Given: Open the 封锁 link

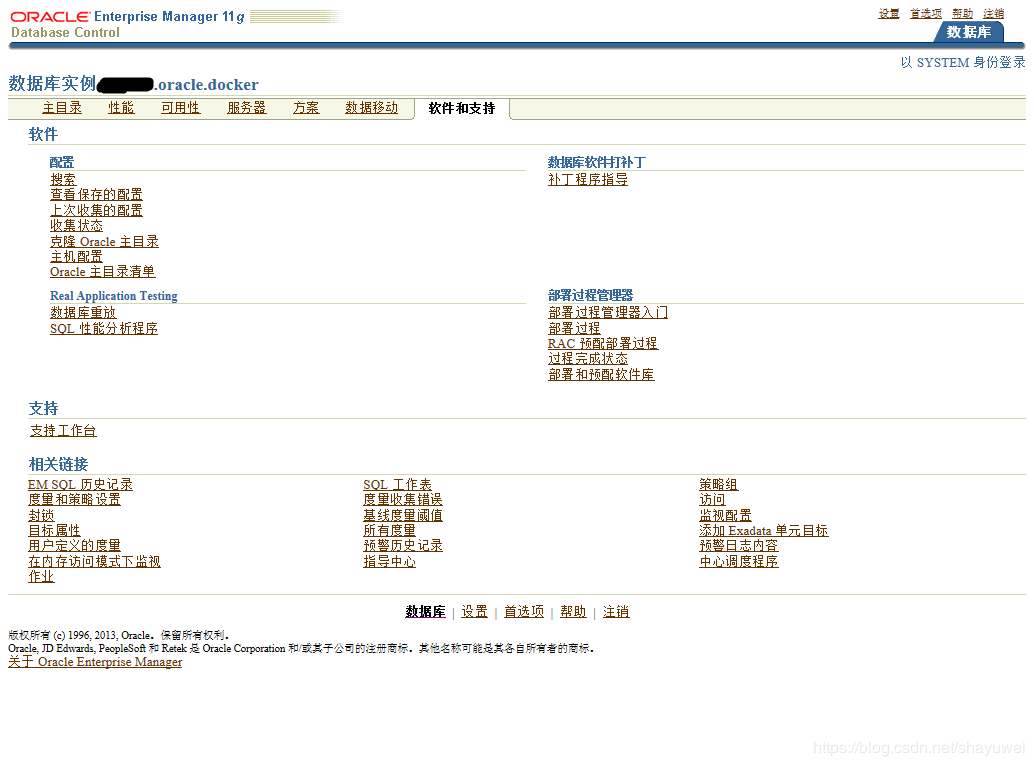Looking at the screenshot, I should [x=41, y=516].
